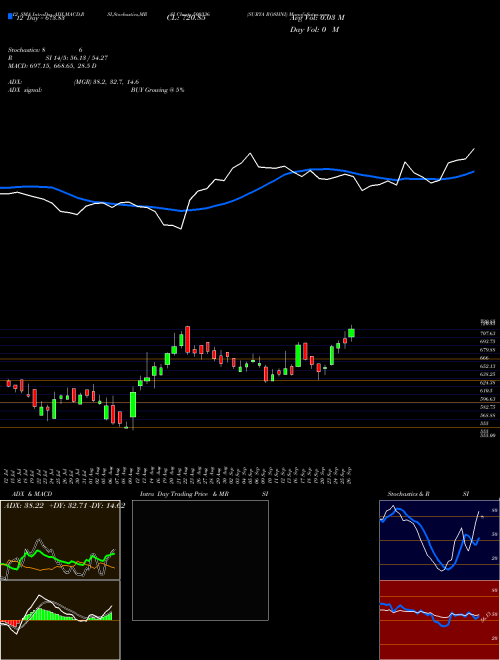Screen dimensions: 500x660
Task: Click the 652.13 price axis label
Action: (x=489, y=366)
